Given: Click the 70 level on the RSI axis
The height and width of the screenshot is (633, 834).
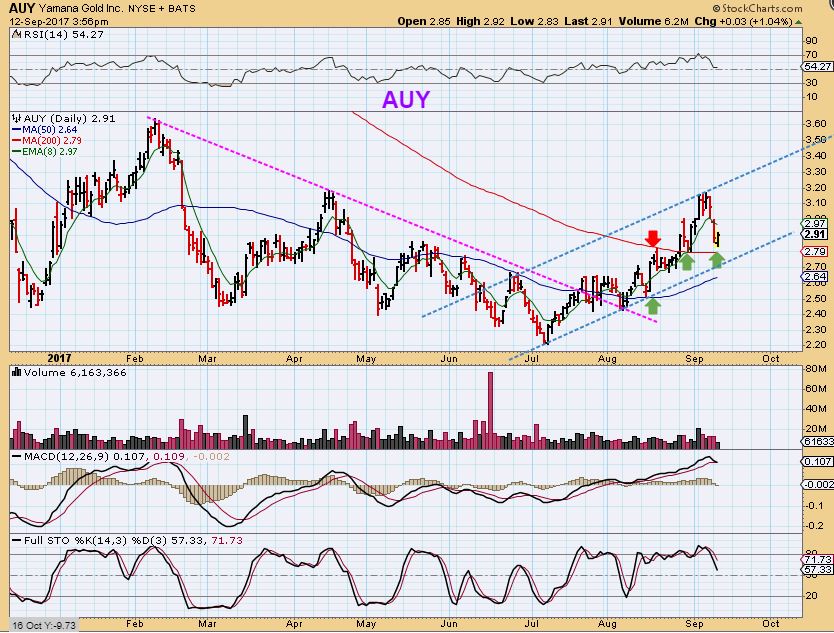Looking at the screenshot, I should (812, 55).
